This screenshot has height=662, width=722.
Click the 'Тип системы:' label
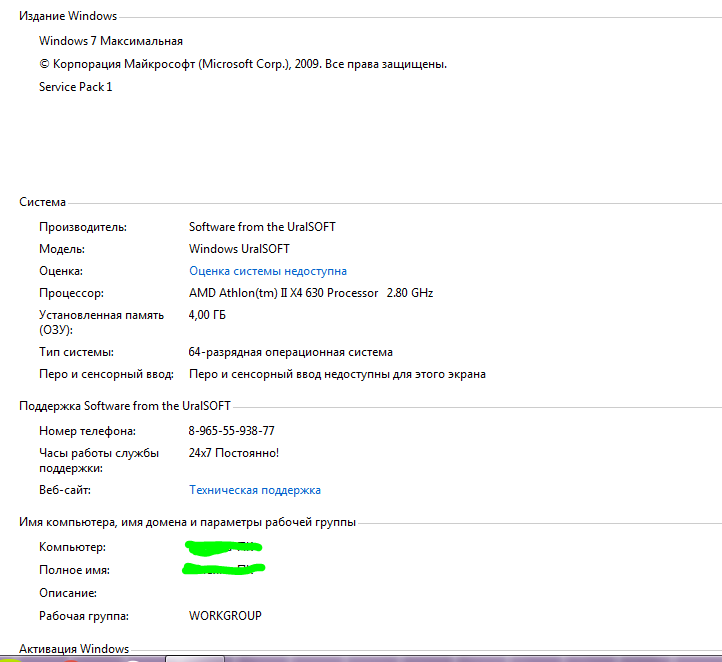[76, 352]
